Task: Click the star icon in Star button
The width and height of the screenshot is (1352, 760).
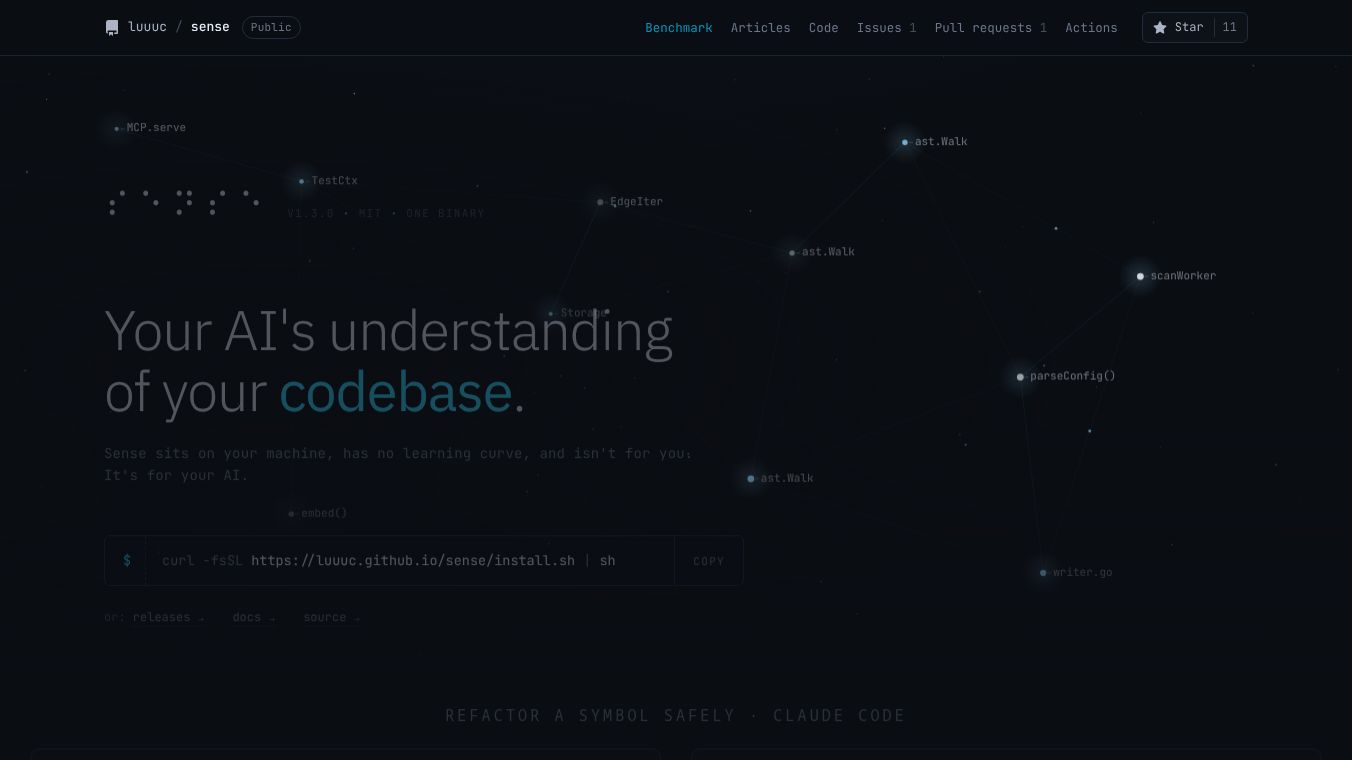Action: (1160, 28)
